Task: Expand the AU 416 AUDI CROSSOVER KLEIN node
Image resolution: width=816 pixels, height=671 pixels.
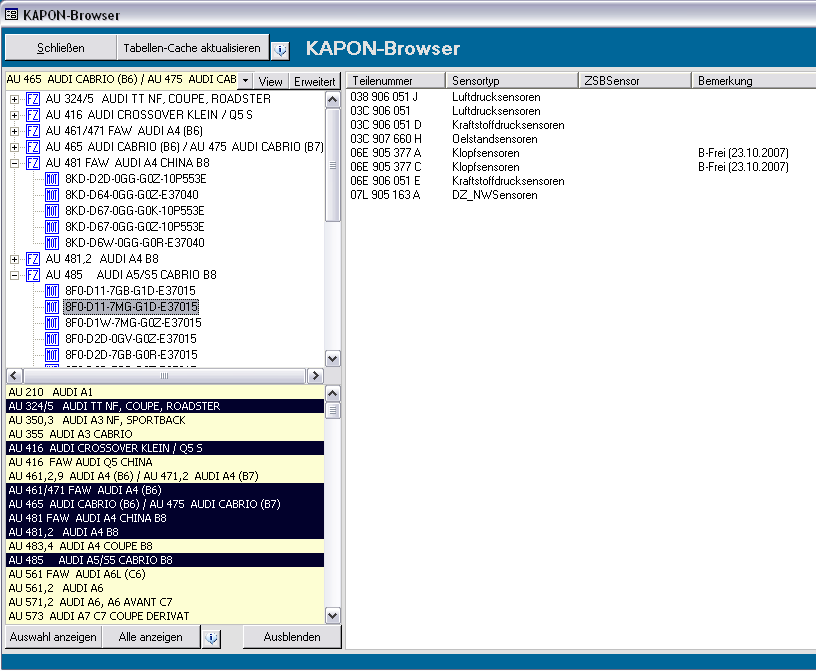Action: [15, 116]
